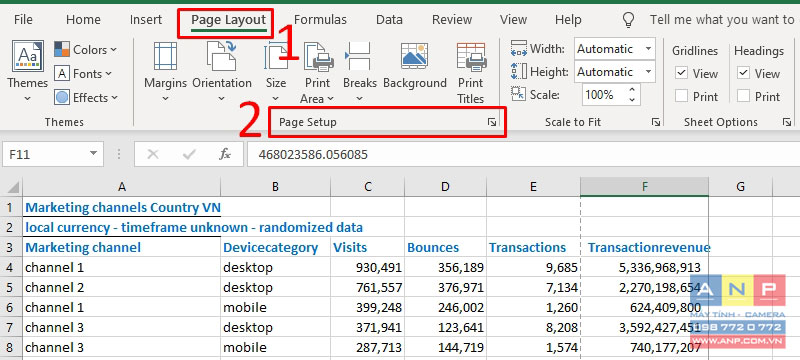Image resolution: width=800 pixels, height=360 pixels.
Task: Click Transactions cell 8,208
Action: pos(533,327)
